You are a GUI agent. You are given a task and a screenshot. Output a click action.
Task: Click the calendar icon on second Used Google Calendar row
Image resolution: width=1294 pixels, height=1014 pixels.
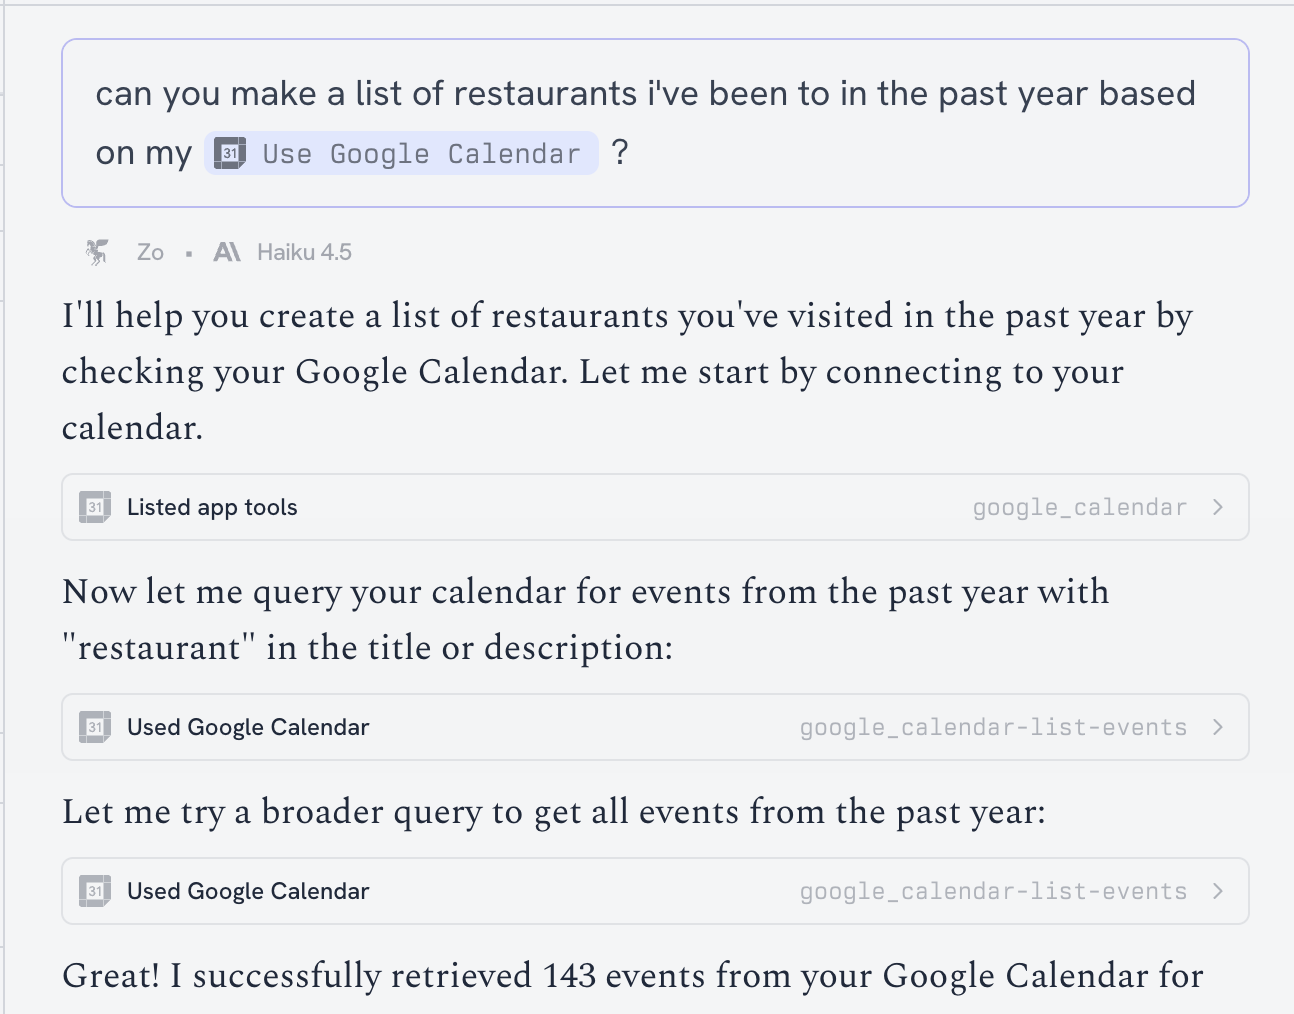pos(95,891)
